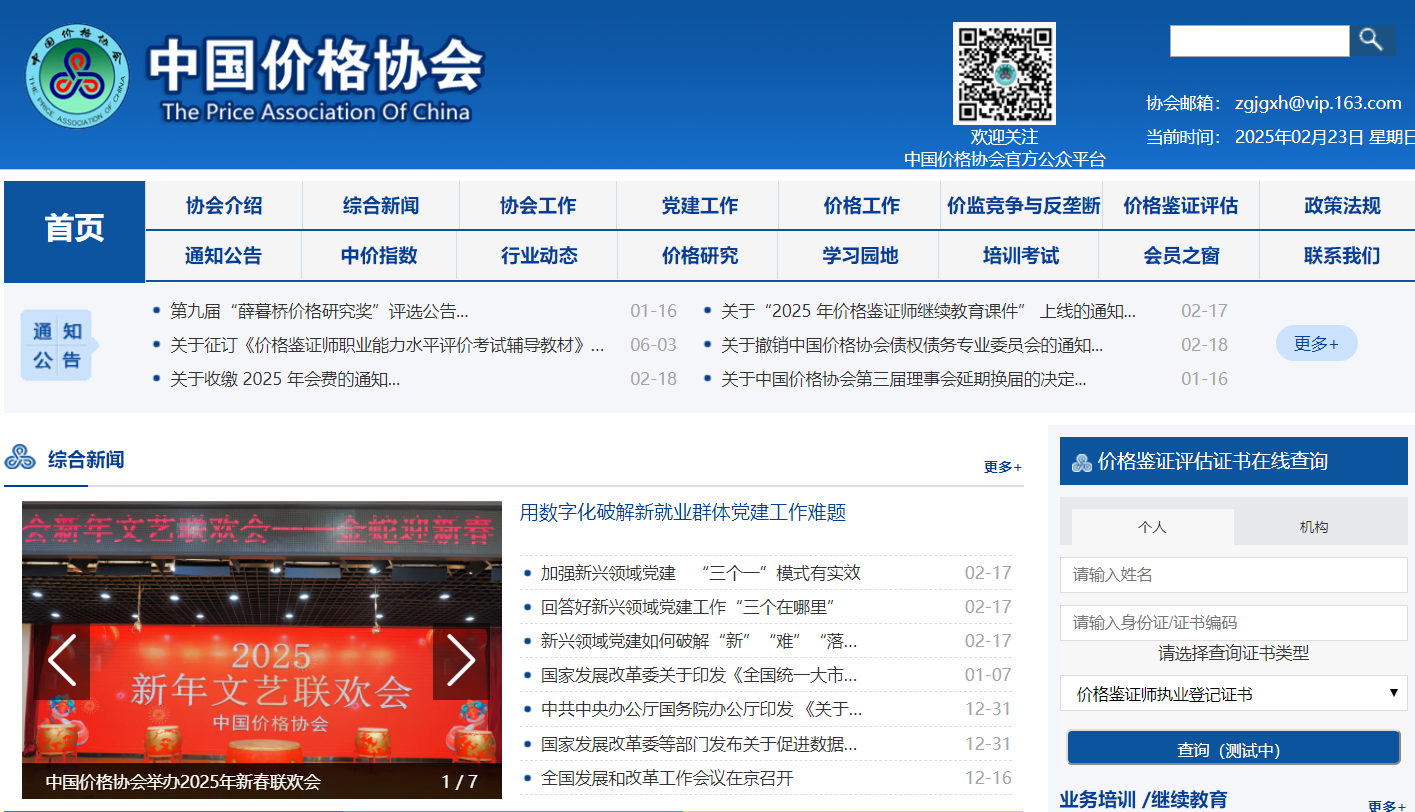Open notice about 征订价格鉴证师辅导教材
This screenshot has height=812, width=1415.
[387, 345]
